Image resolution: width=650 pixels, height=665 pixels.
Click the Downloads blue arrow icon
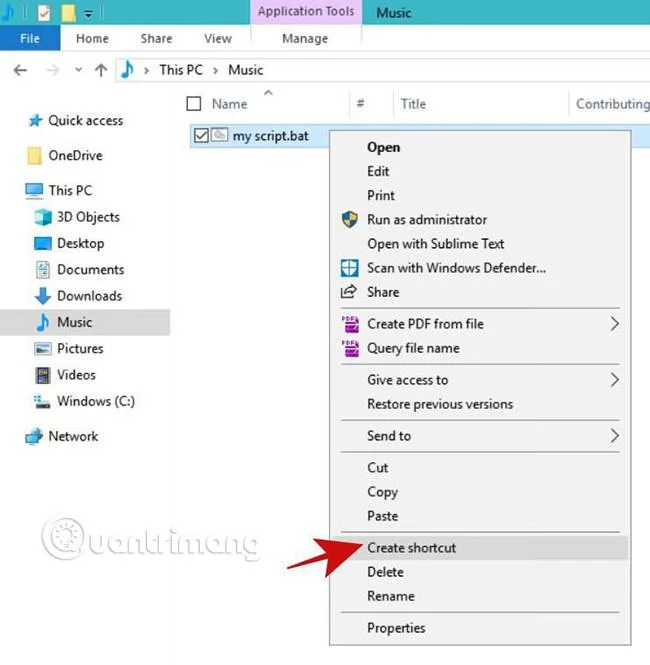[x=43, y=296]
